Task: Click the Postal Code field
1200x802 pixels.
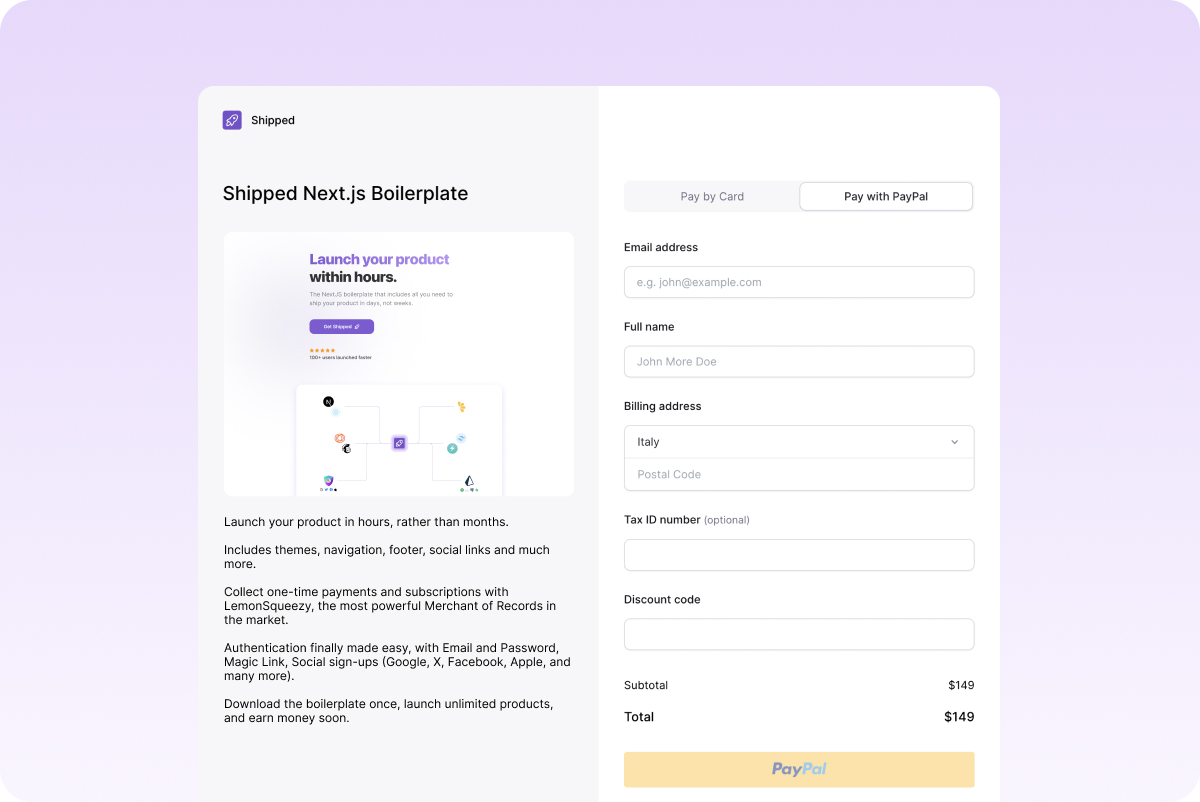Action: click(x=799, y=474)
